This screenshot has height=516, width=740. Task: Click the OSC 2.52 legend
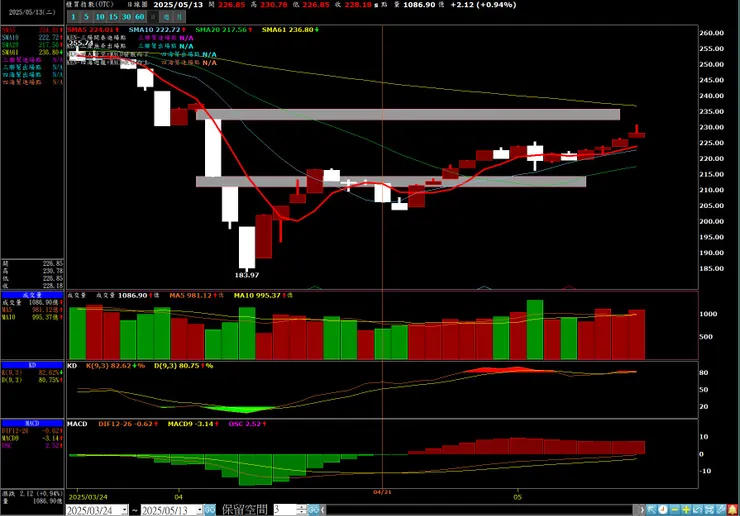click(x=248, y=424)
